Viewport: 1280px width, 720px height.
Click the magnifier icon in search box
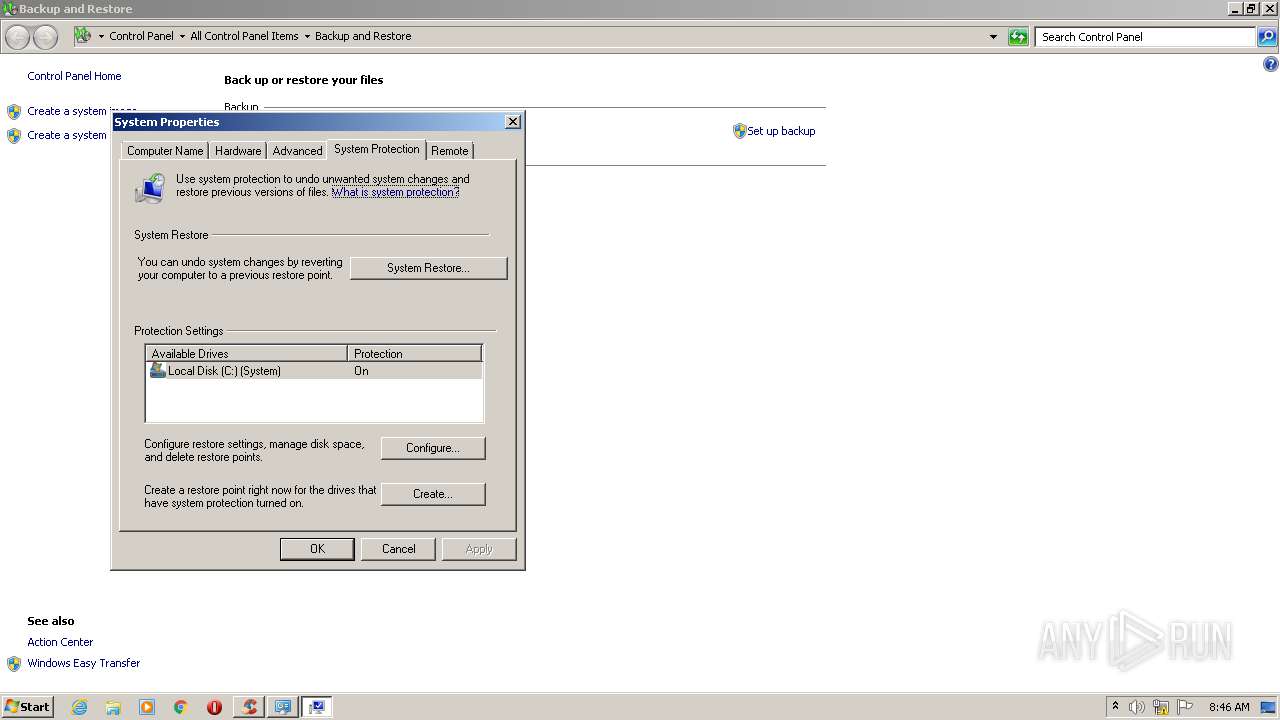(1267, 37)
